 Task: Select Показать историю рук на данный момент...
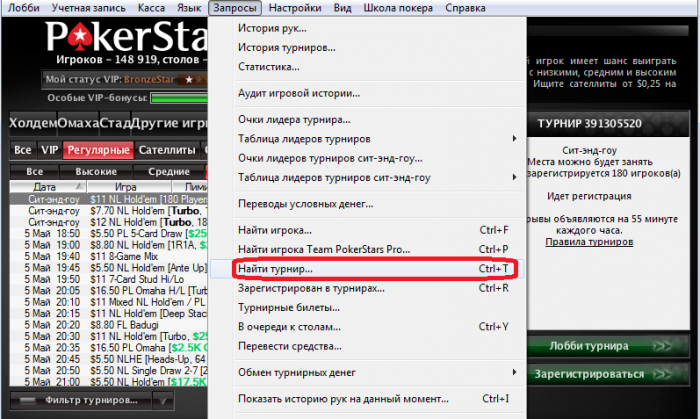point(367,399)
